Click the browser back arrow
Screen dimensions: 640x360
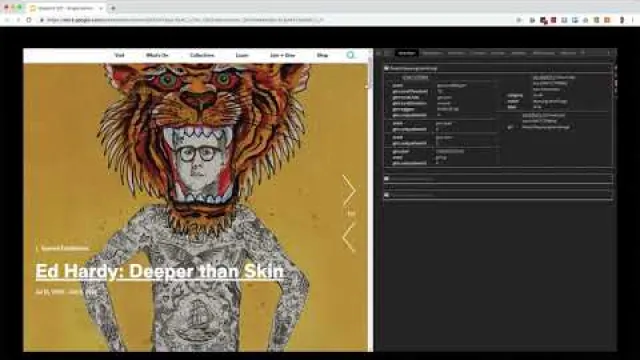(7, 20)
